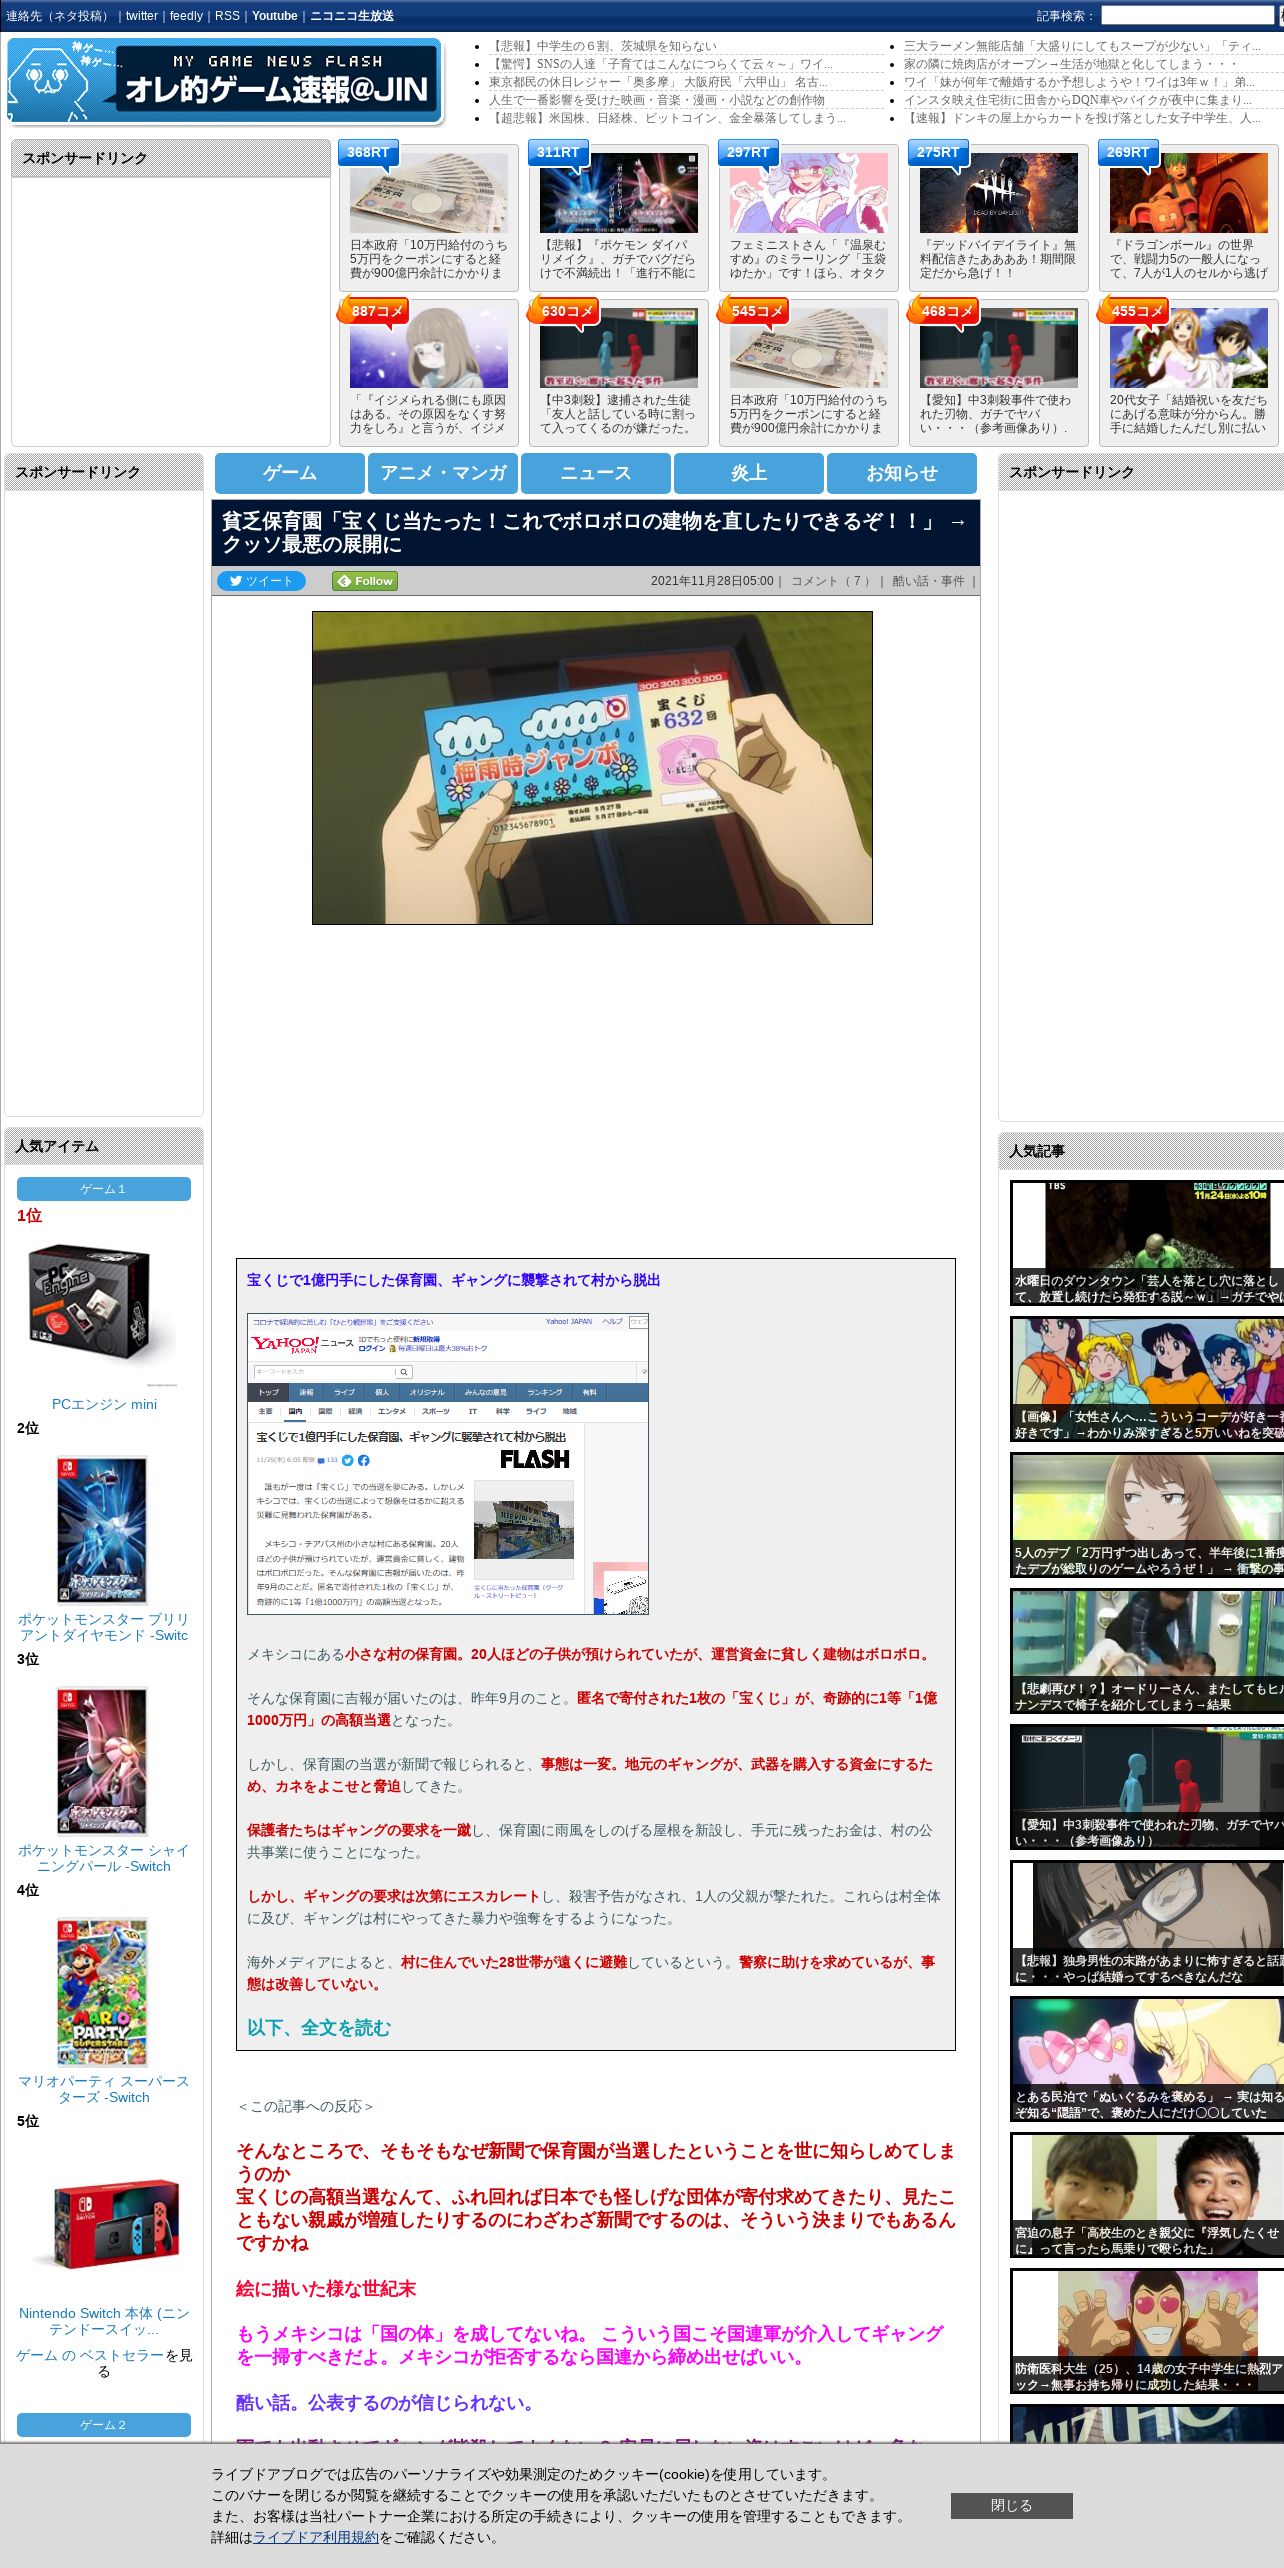
Task: Open popular article 5人のデブ 2万円 thumbnail
Action: (1147, 1515)
